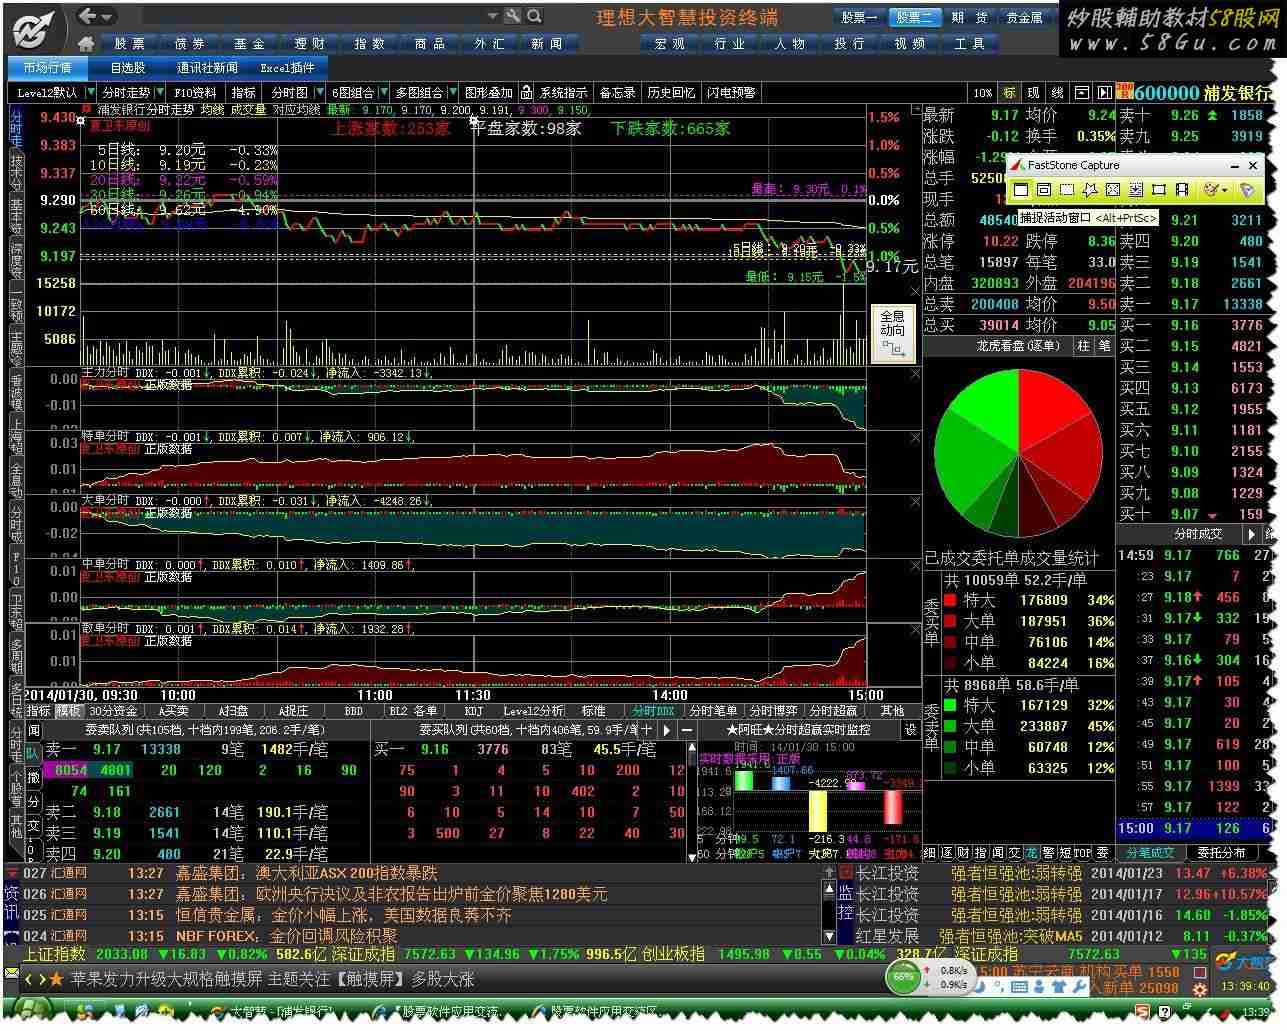Select the 撤 side tab

33,778
